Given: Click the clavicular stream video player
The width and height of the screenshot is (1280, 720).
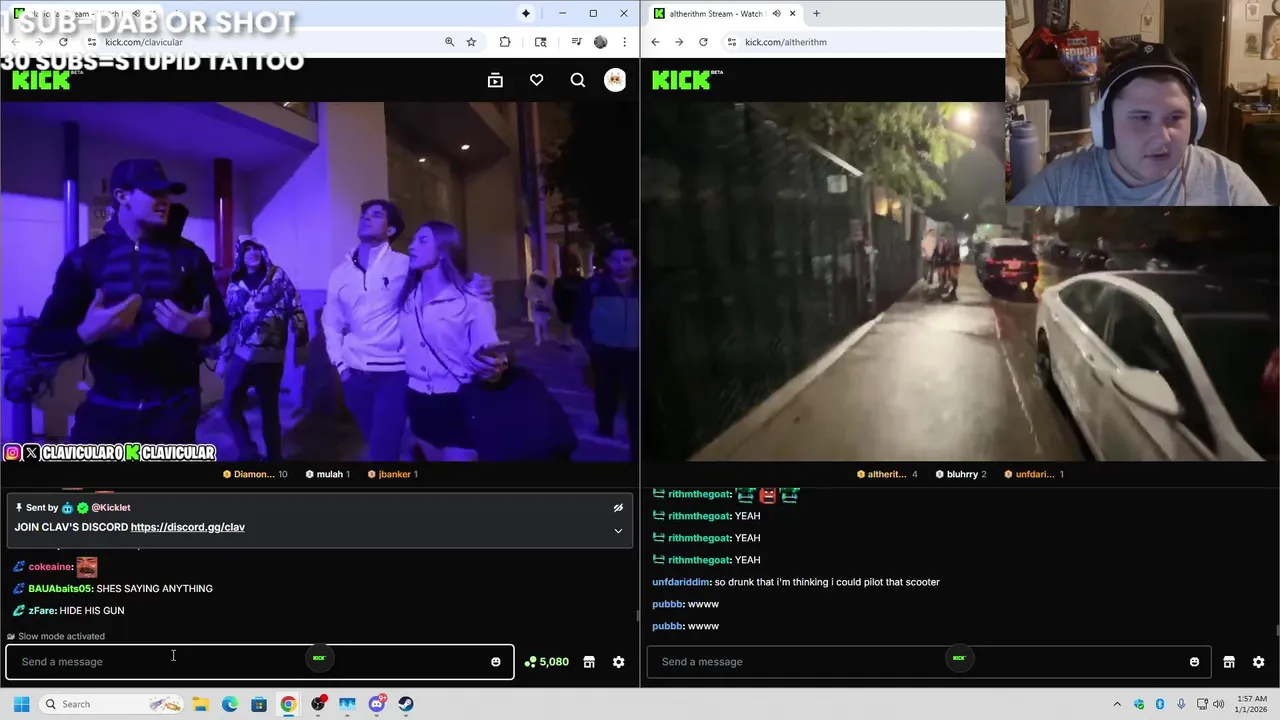Looking at the screenshot, I should click(319, 281).
